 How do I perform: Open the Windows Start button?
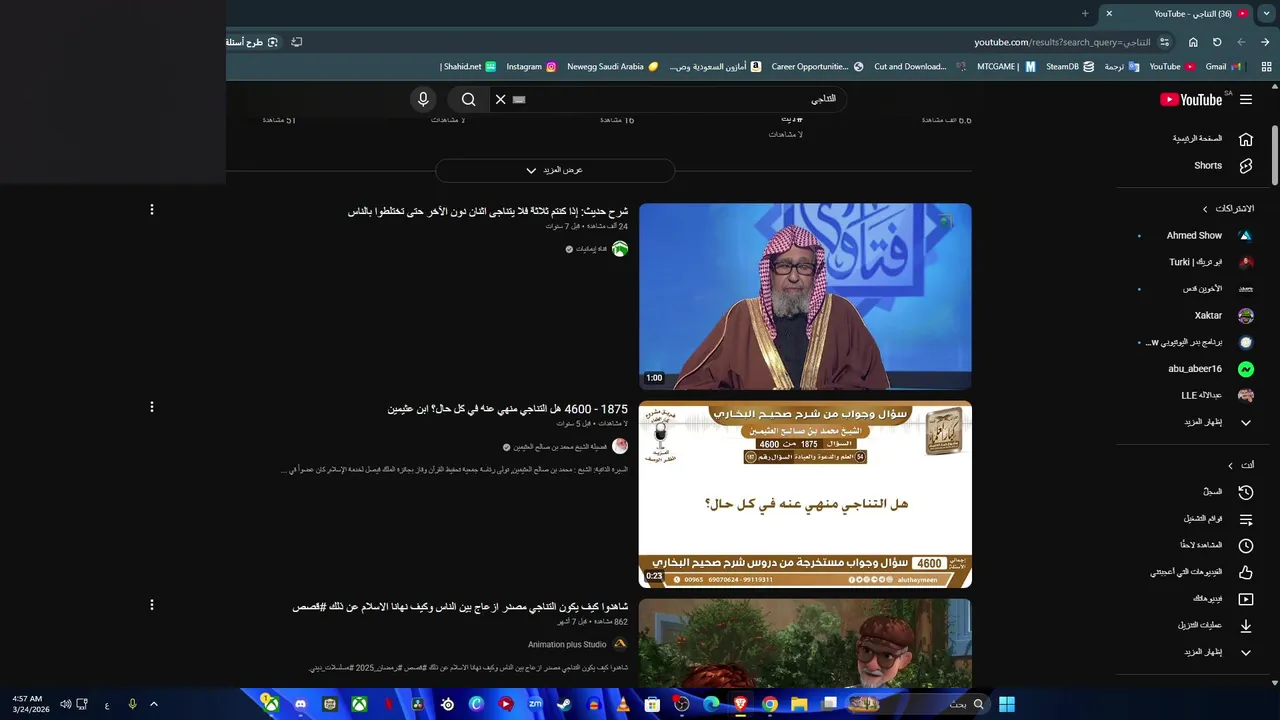pos(1006,704)
